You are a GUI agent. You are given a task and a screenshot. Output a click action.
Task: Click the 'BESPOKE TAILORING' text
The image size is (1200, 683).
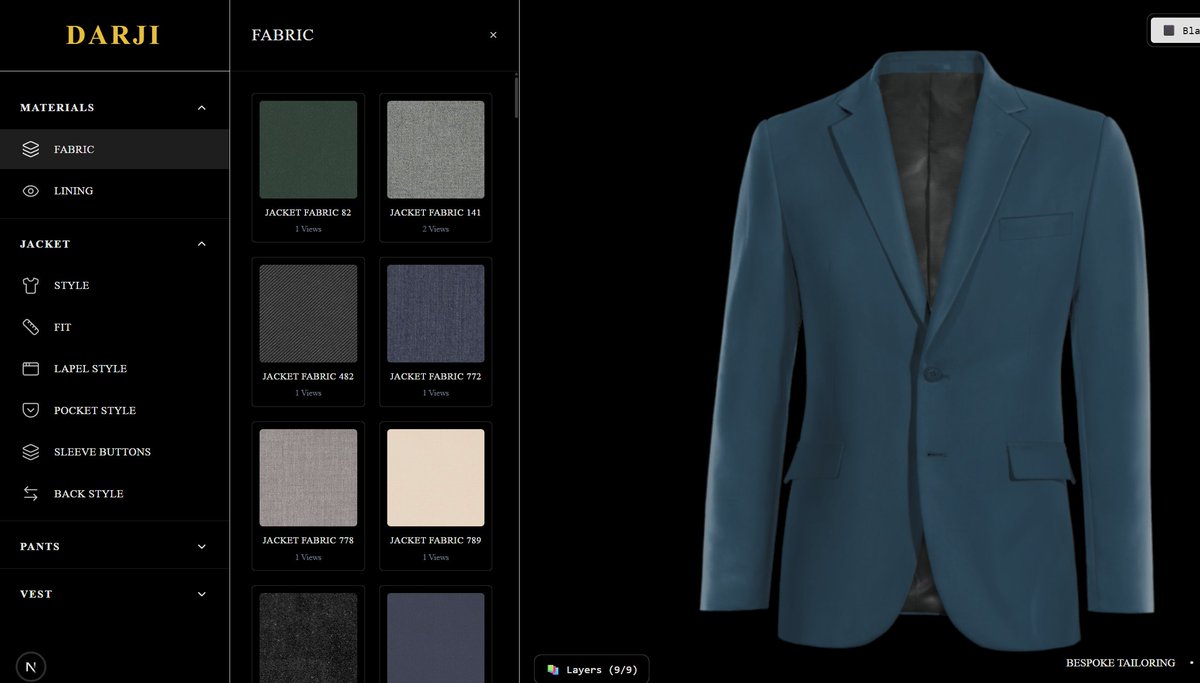(1120, 663)
